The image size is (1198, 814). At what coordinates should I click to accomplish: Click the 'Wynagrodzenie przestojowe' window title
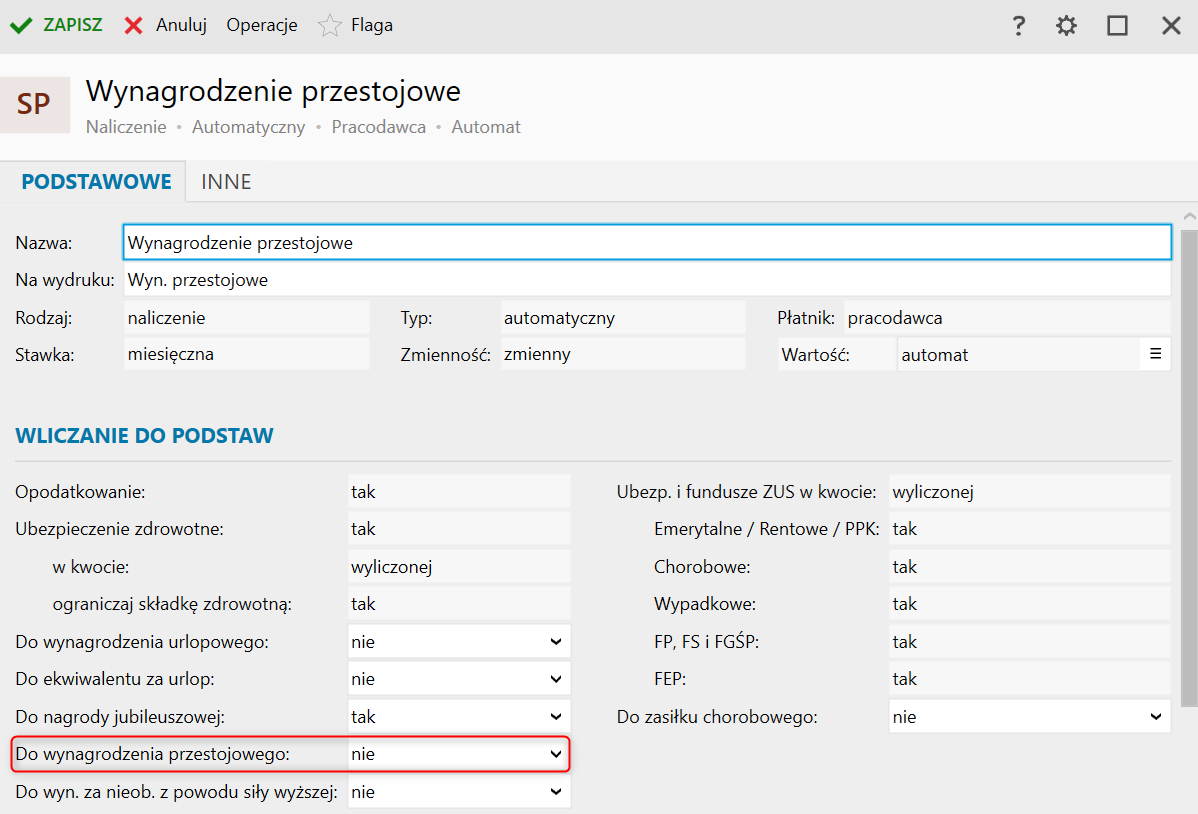tap(273, 91)
